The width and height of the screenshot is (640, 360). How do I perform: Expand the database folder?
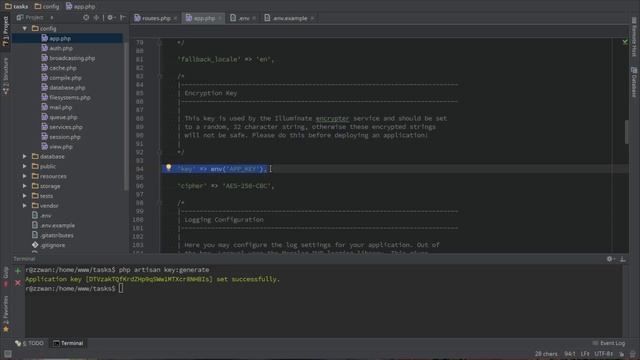tap(24, 156)
